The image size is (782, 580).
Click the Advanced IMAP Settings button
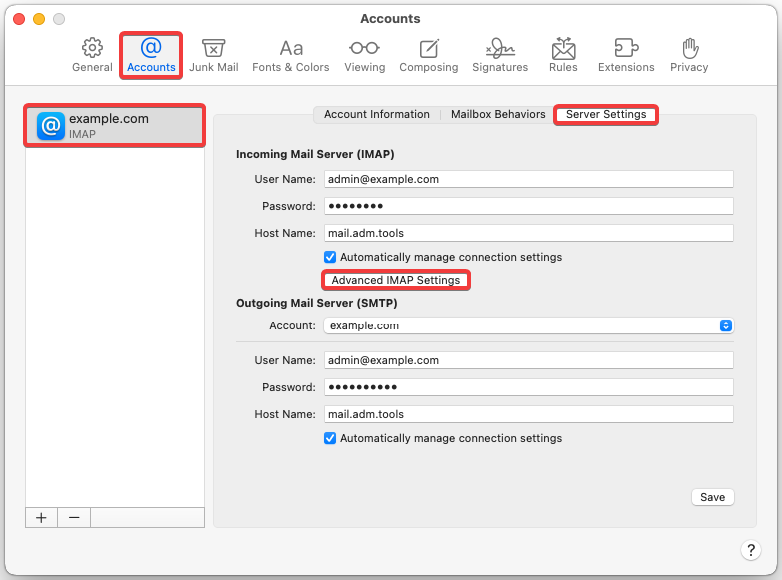[395, 280]
